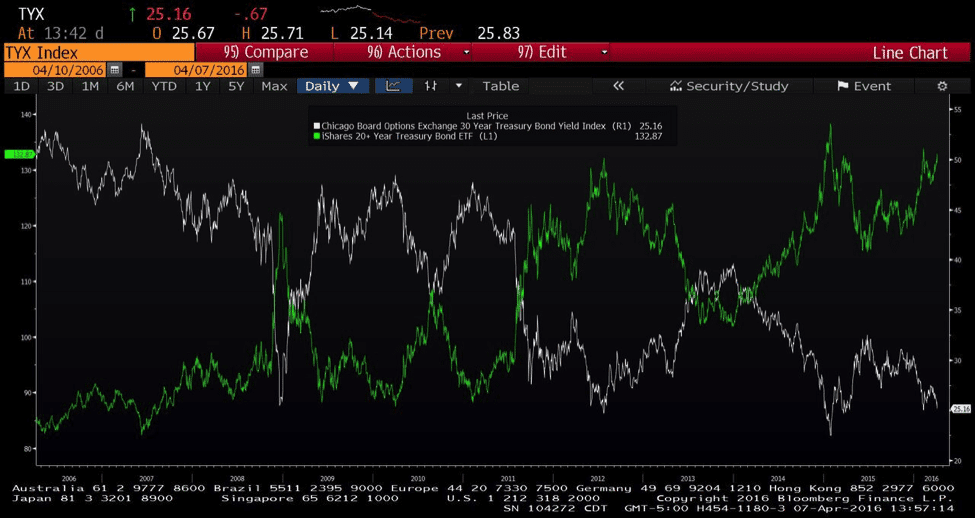Screen dimensions: 975x519
Task: Click green legend swatch for iShares ETF
Action: (x=317, y=135)
